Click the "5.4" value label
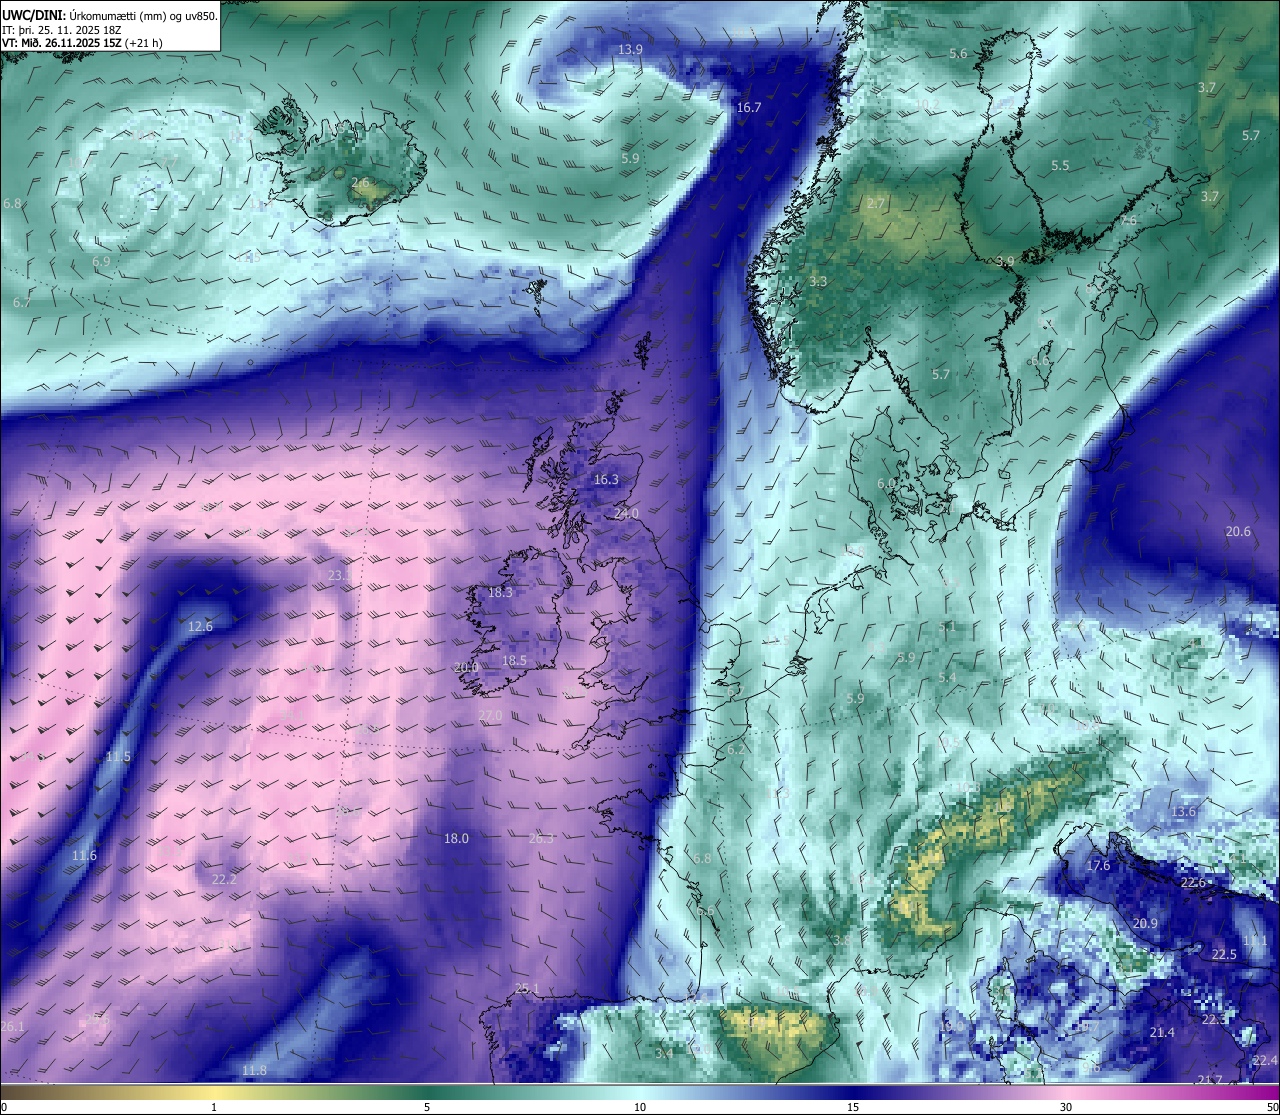The image size is (1280, 1115). [947, 678]
